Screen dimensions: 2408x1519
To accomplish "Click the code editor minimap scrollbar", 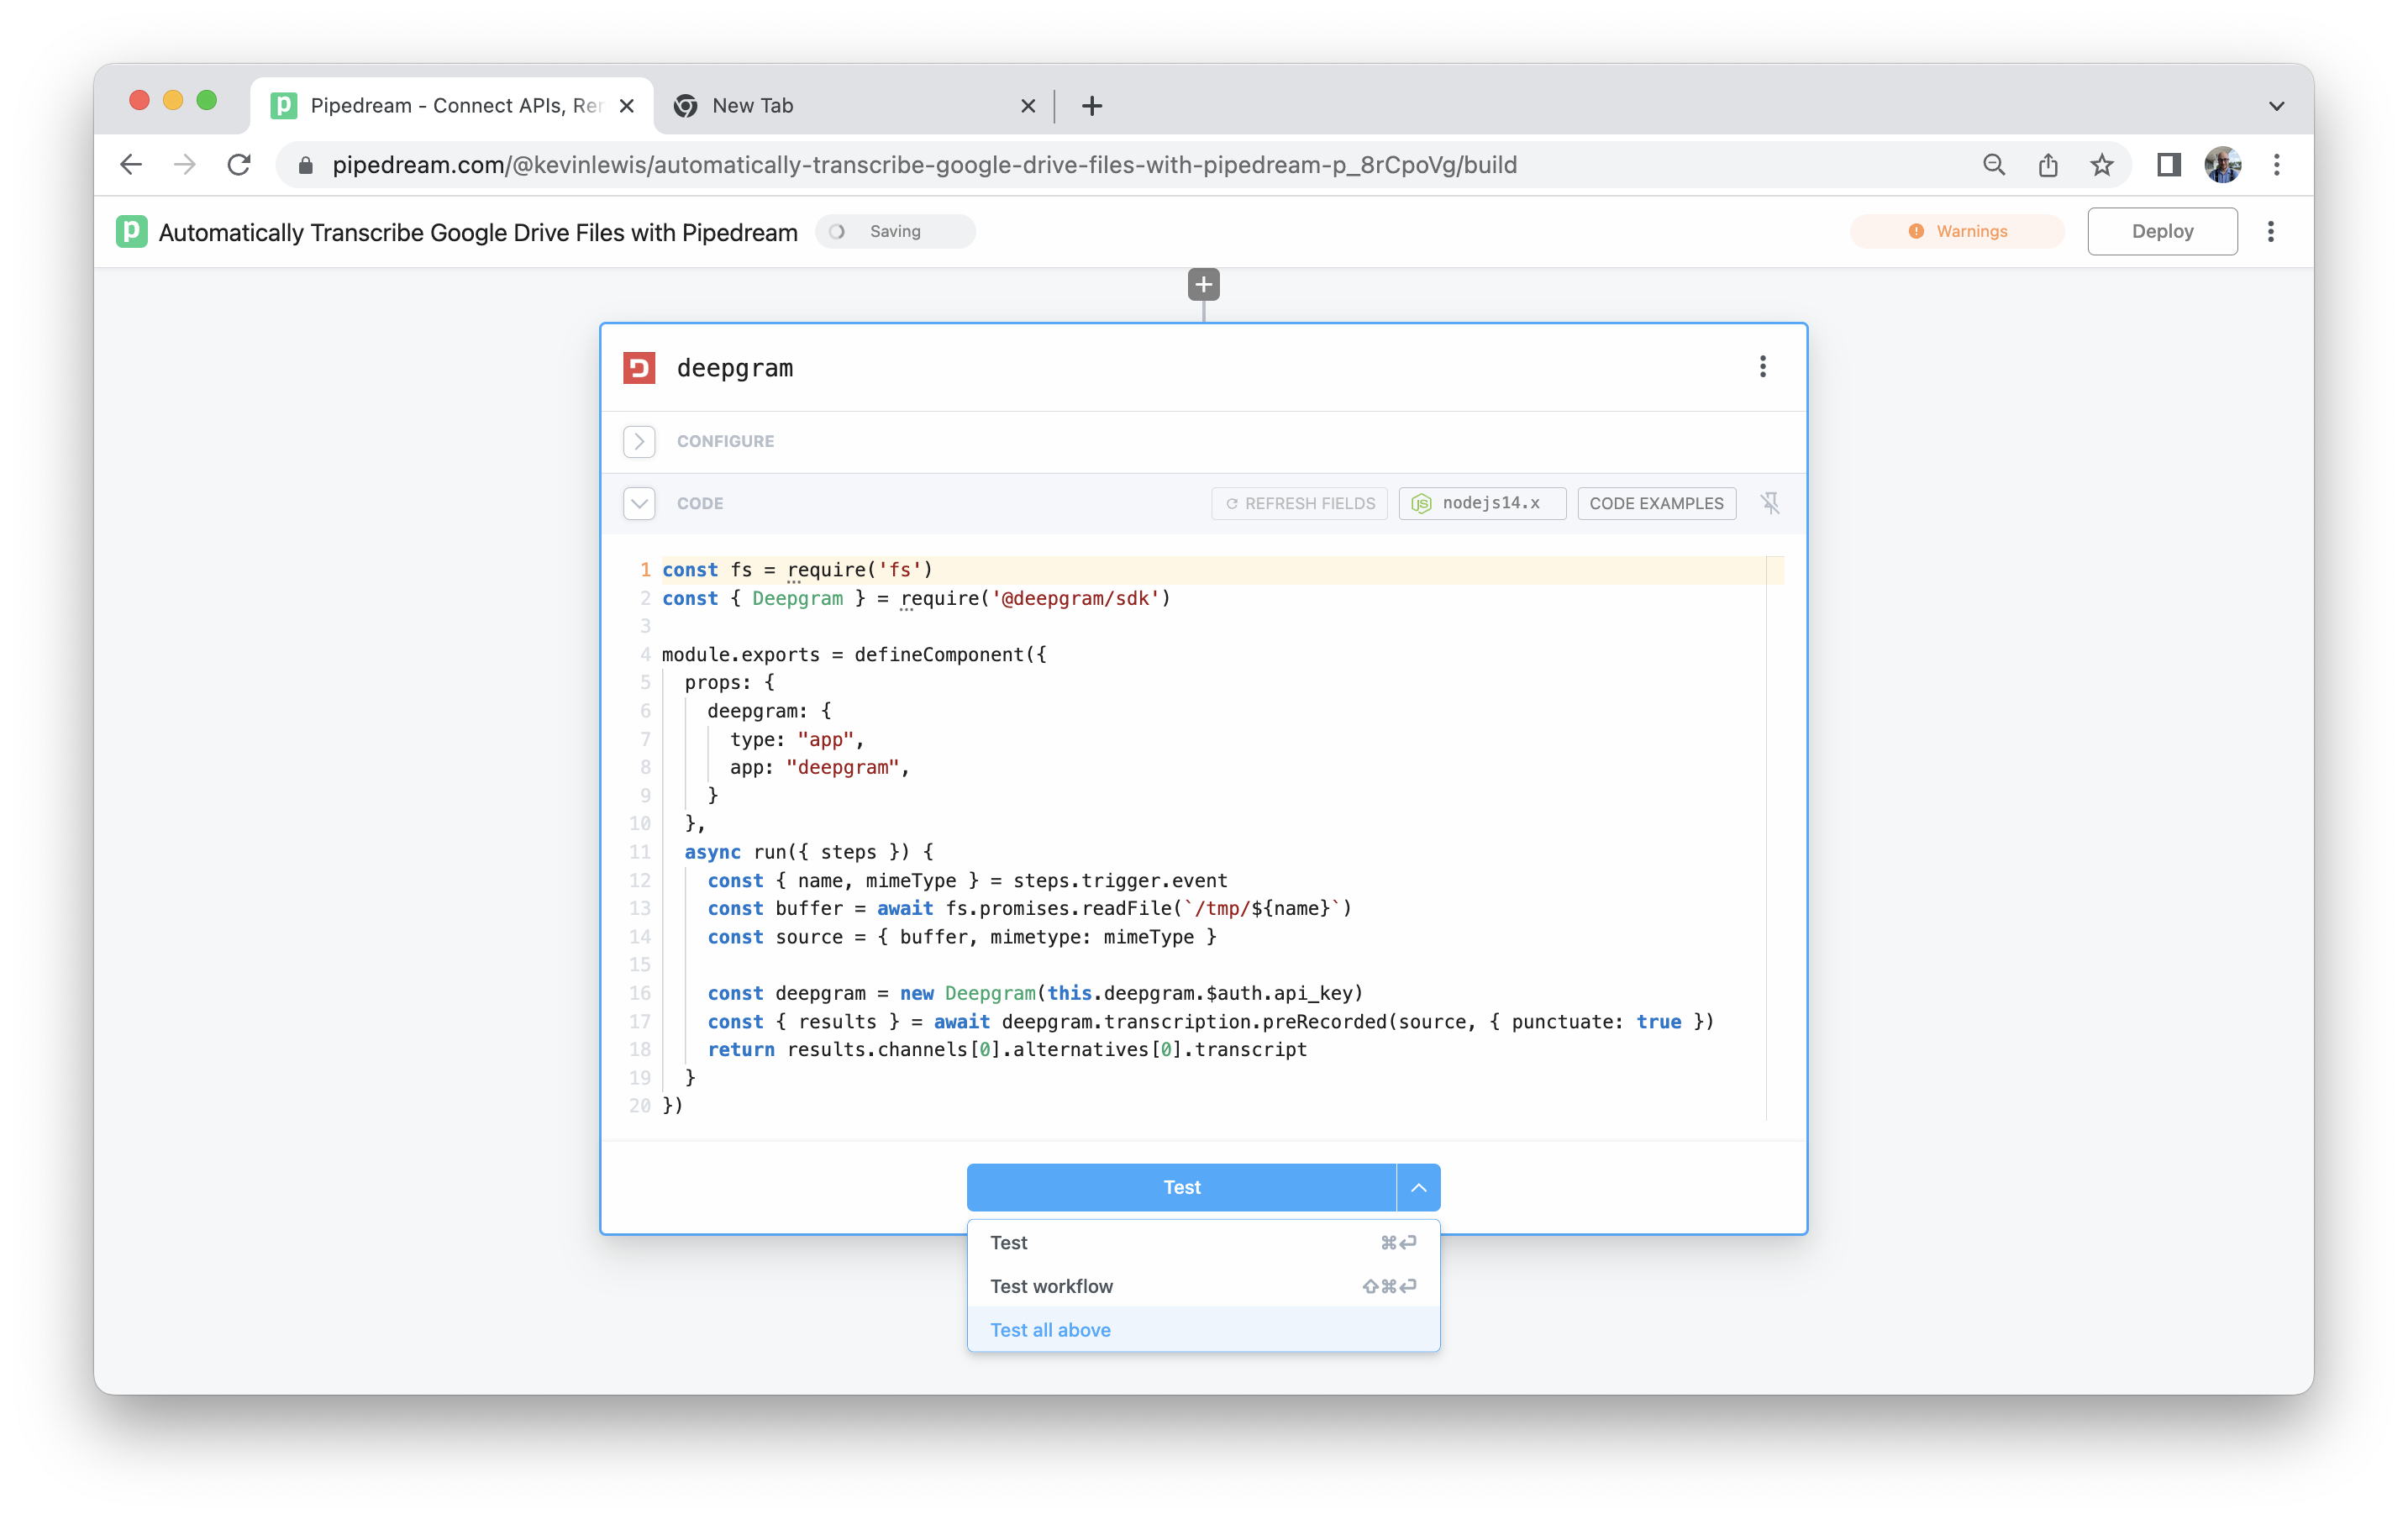I will (x=1775, y=836).
